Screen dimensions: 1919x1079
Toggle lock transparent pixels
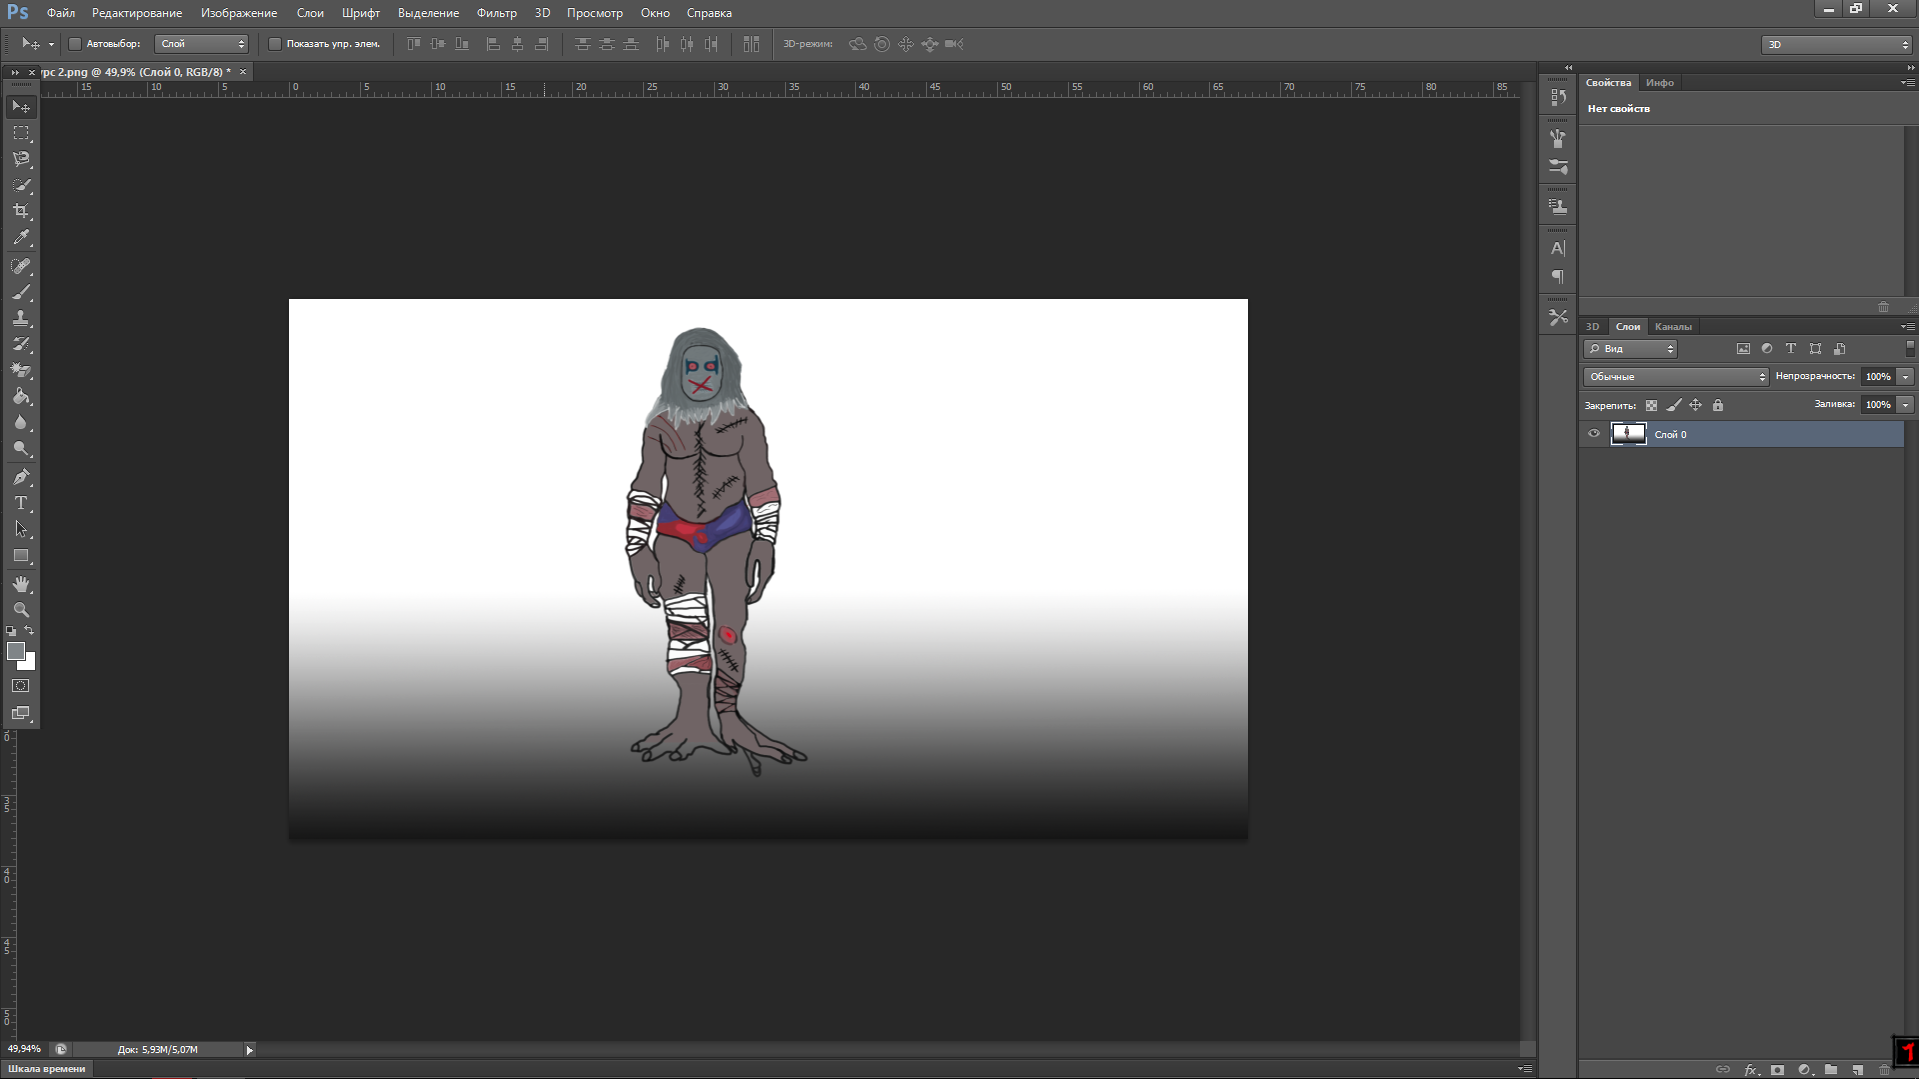[x=1651, y=405]
